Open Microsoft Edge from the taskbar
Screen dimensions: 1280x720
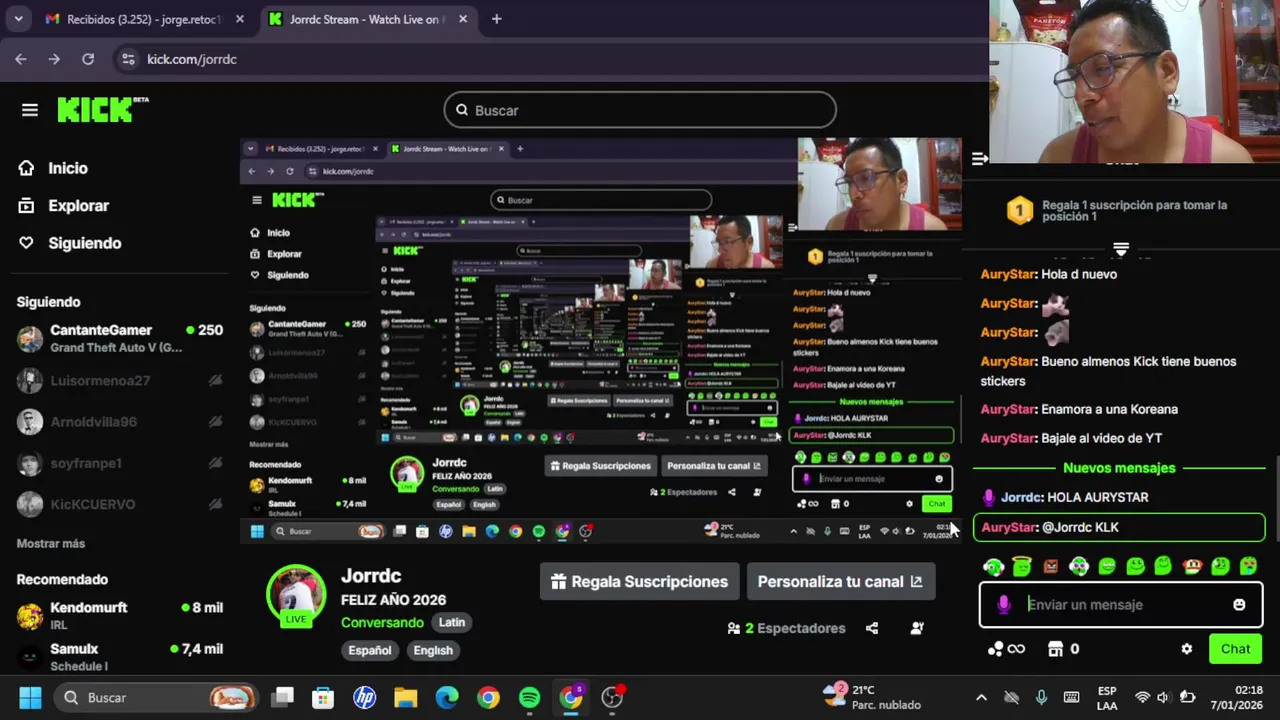[x=446, y=698]
